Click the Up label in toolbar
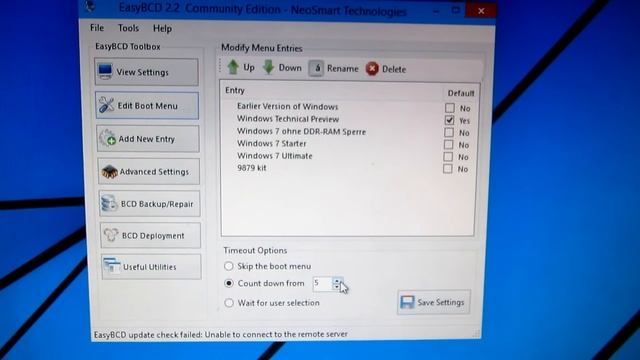640x360 pixels. point(249,67)
